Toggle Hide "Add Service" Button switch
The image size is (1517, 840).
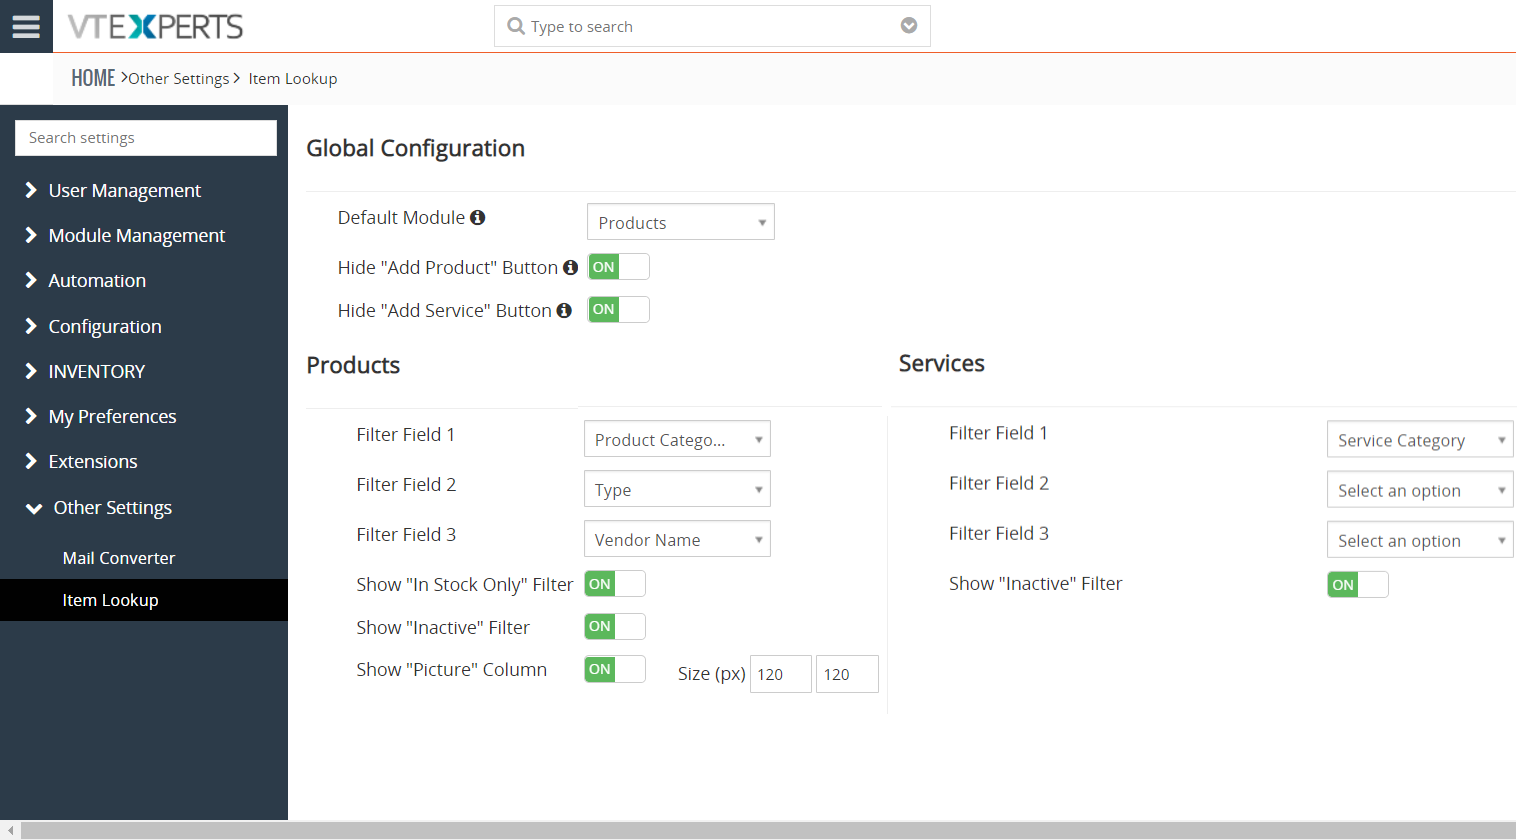(619, 310)
